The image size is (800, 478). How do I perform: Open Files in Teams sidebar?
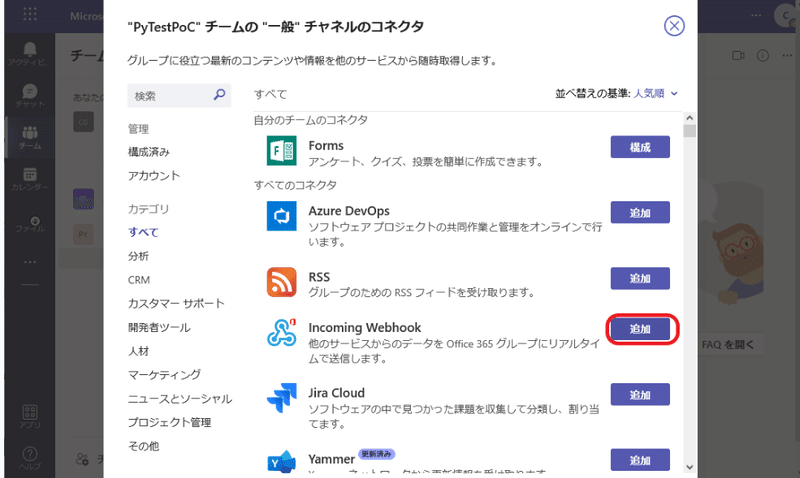pos(30,224)
